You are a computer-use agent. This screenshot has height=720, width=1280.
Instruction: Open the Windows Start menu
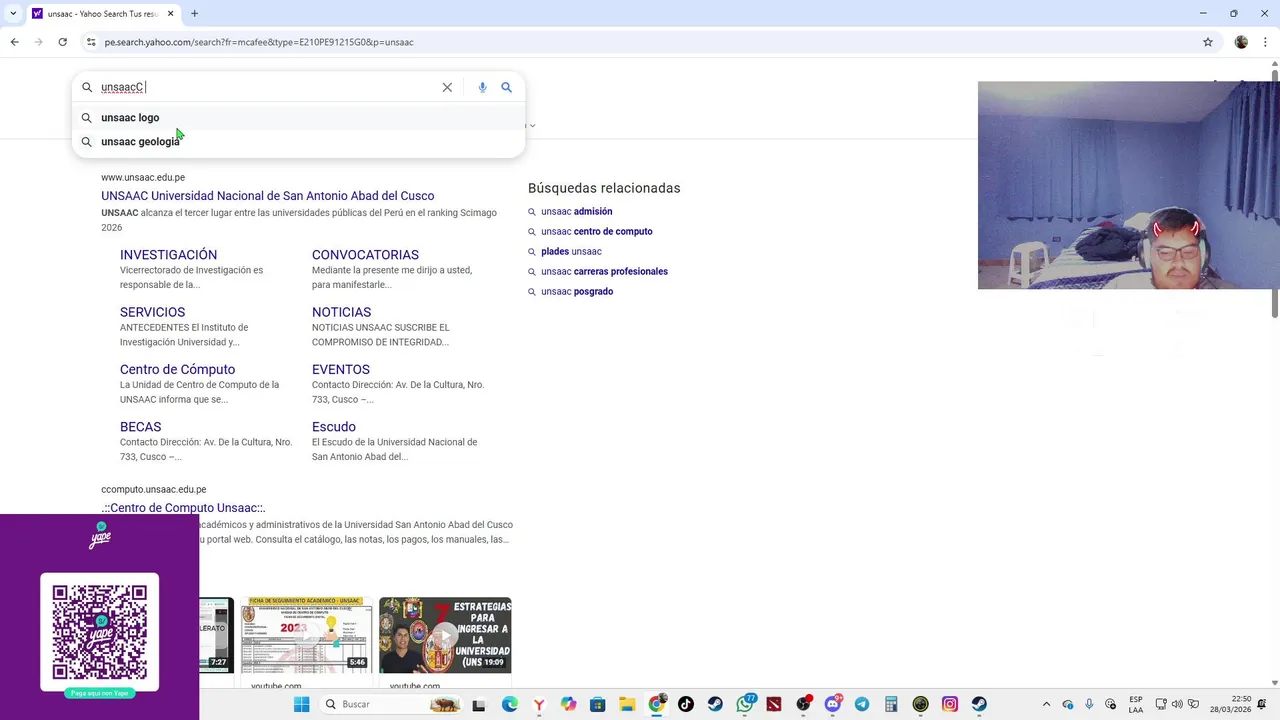pos(301,704)
